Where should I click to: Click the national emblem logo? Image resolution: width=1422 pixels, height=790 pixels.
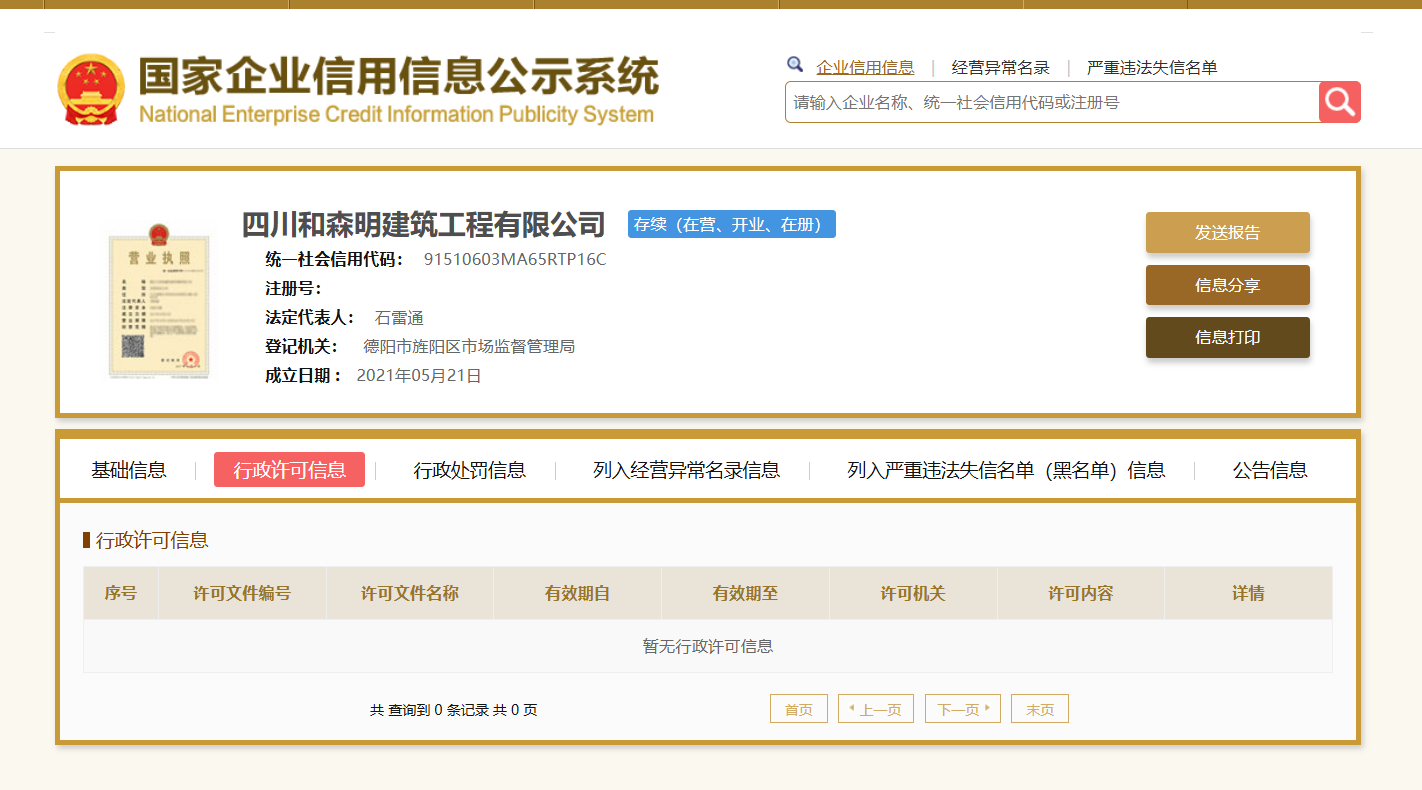(91, 89)
